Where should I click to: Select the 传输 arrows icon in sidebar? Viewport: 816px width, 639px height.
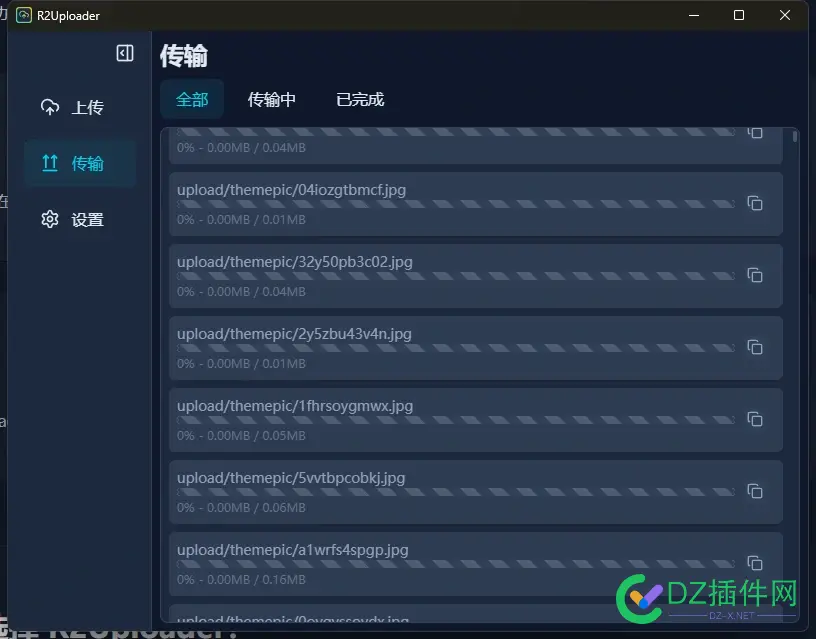[50, 163]
